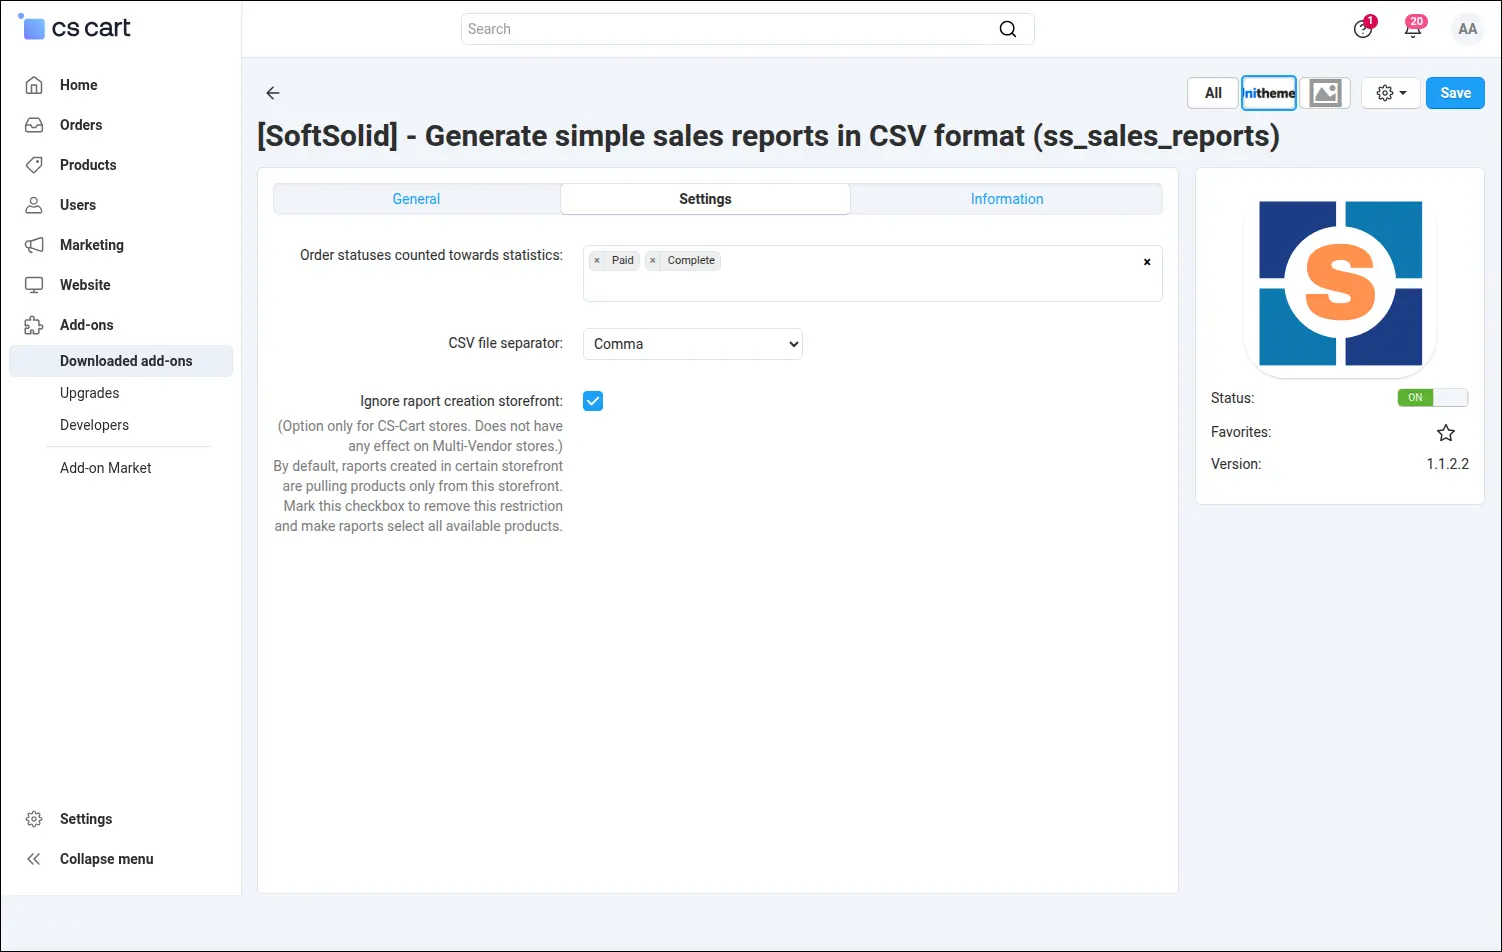Click the version number 1.1.2.2
This screenshot has width=1502, height=952.
(1448, 464)
